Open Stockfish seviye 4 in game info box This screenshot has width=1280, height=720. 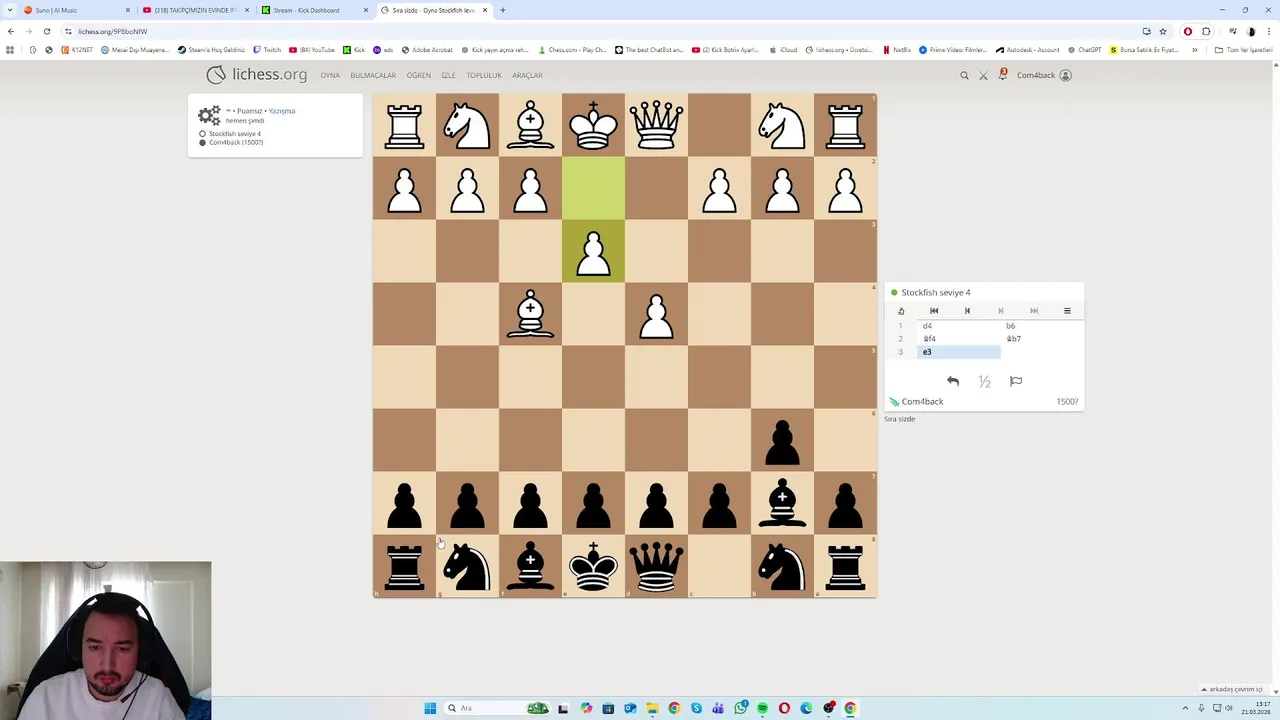click(235, 134)
